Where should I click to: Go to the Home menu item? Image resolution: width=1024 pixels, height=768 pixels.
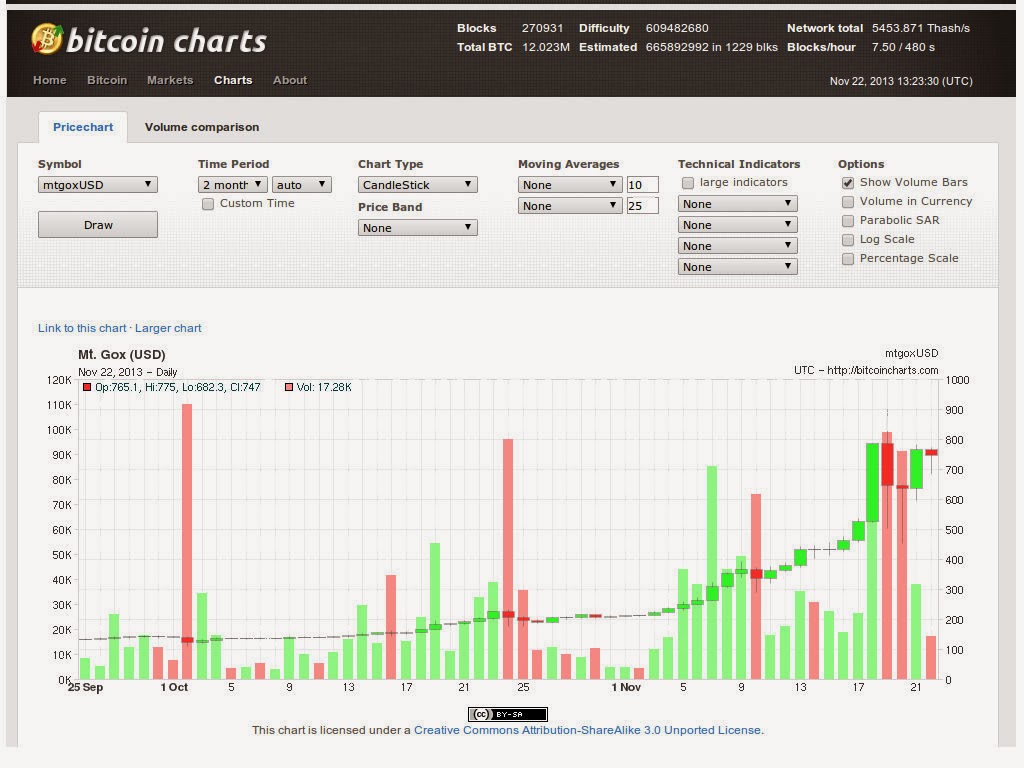(50, 80)
